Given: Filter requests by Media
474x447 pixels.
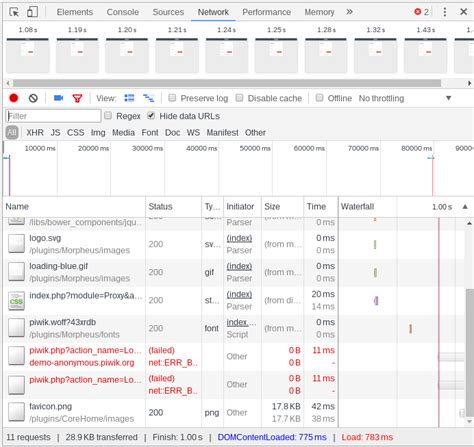Looking at the screenshot, I should pyautogui.click(x=123, y=133).
